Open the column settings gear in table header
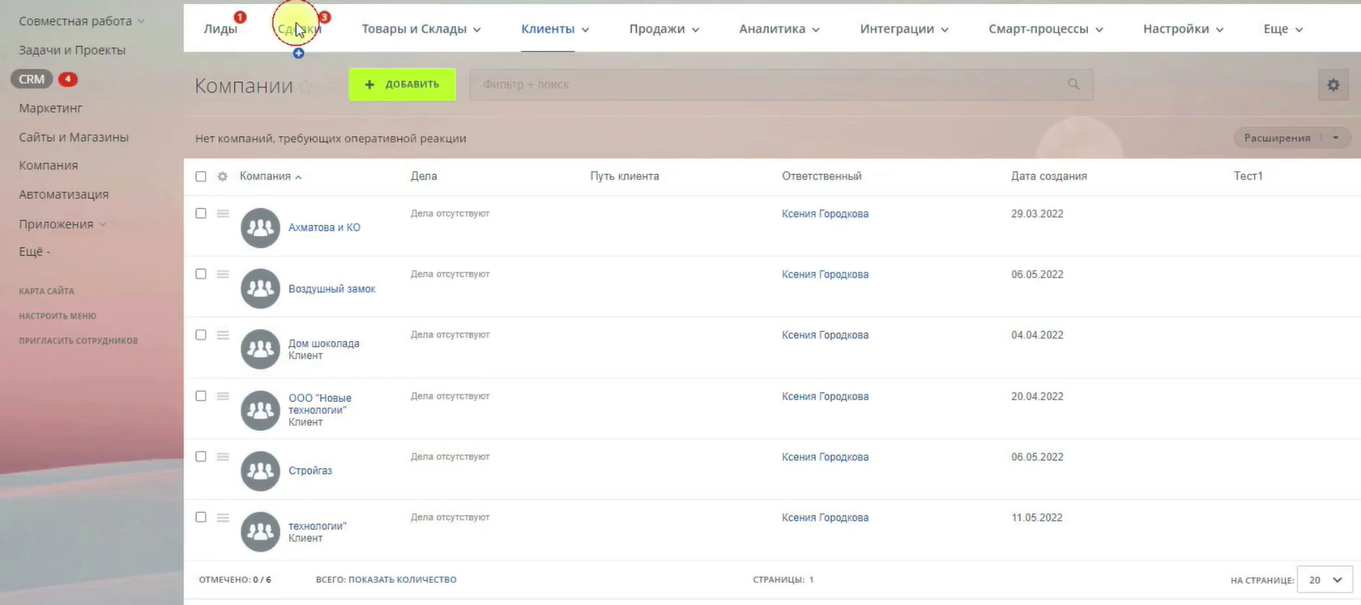 223,177
